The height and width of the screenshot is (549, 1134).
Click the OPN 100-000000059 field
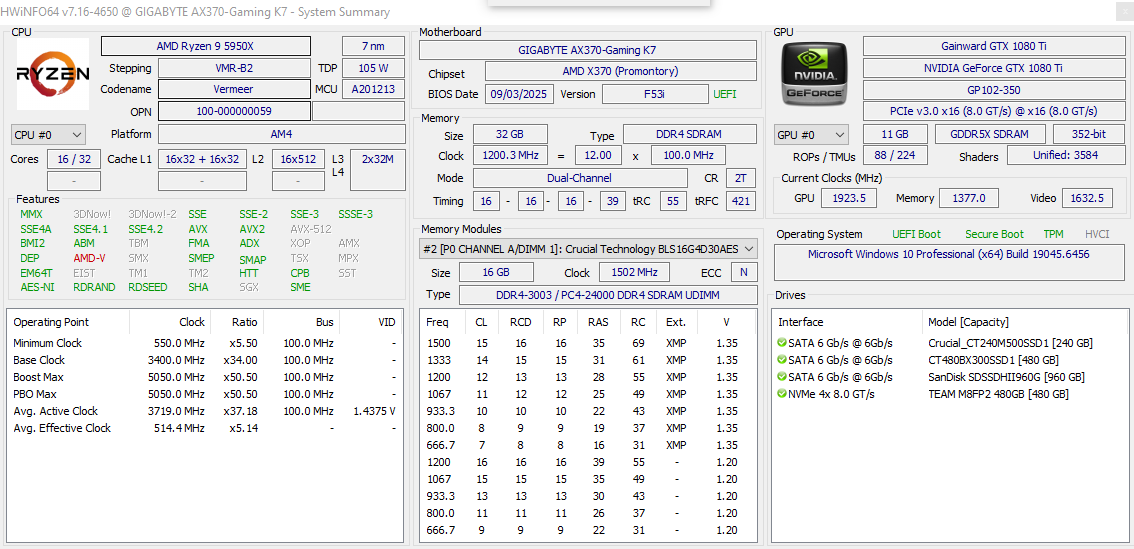234,111
